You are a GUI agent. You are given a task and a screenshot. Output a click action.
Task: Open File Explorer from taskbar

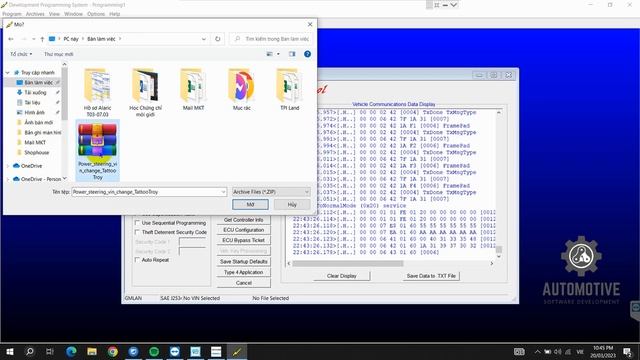pos(92,351)
